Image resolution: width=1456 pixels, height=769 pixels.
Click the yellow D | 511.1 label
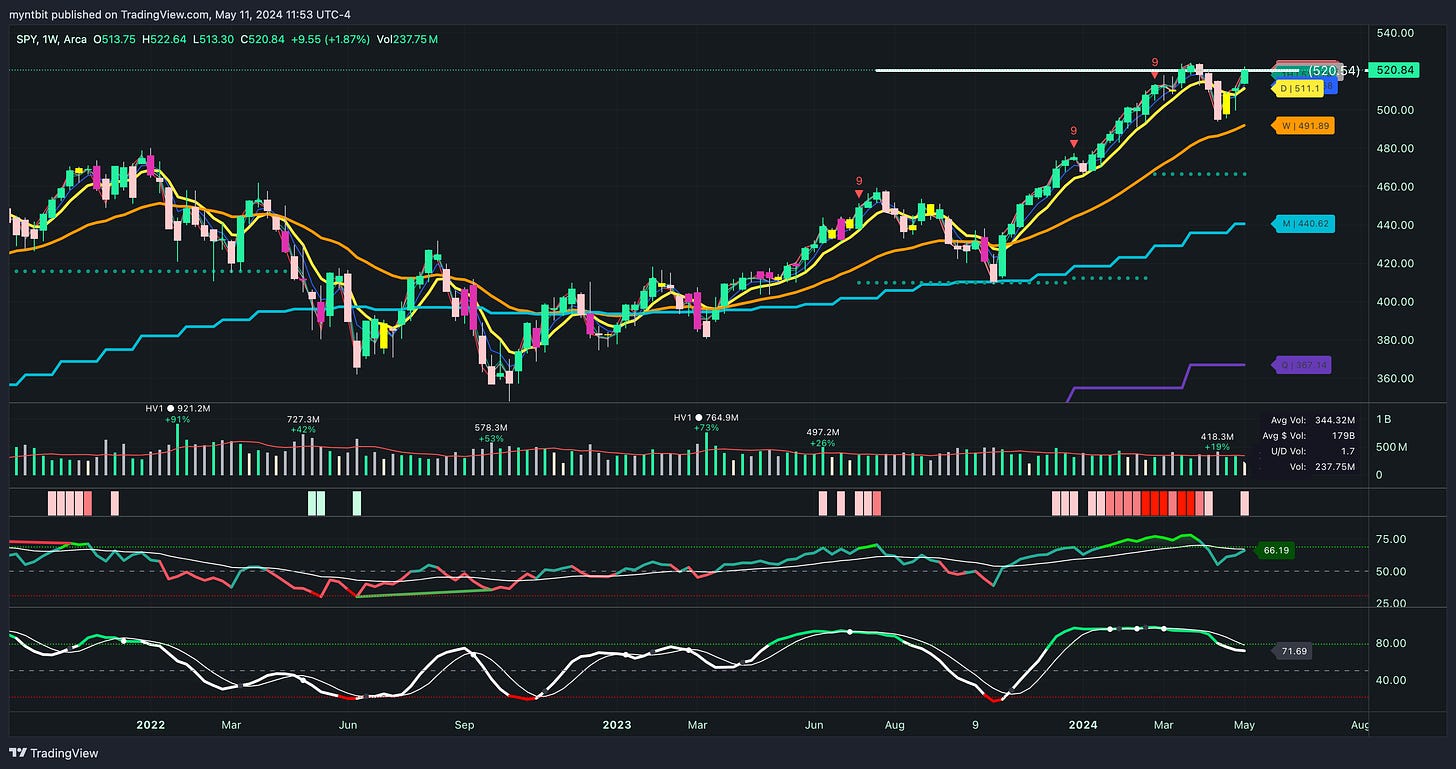[x=1297, y=89]
